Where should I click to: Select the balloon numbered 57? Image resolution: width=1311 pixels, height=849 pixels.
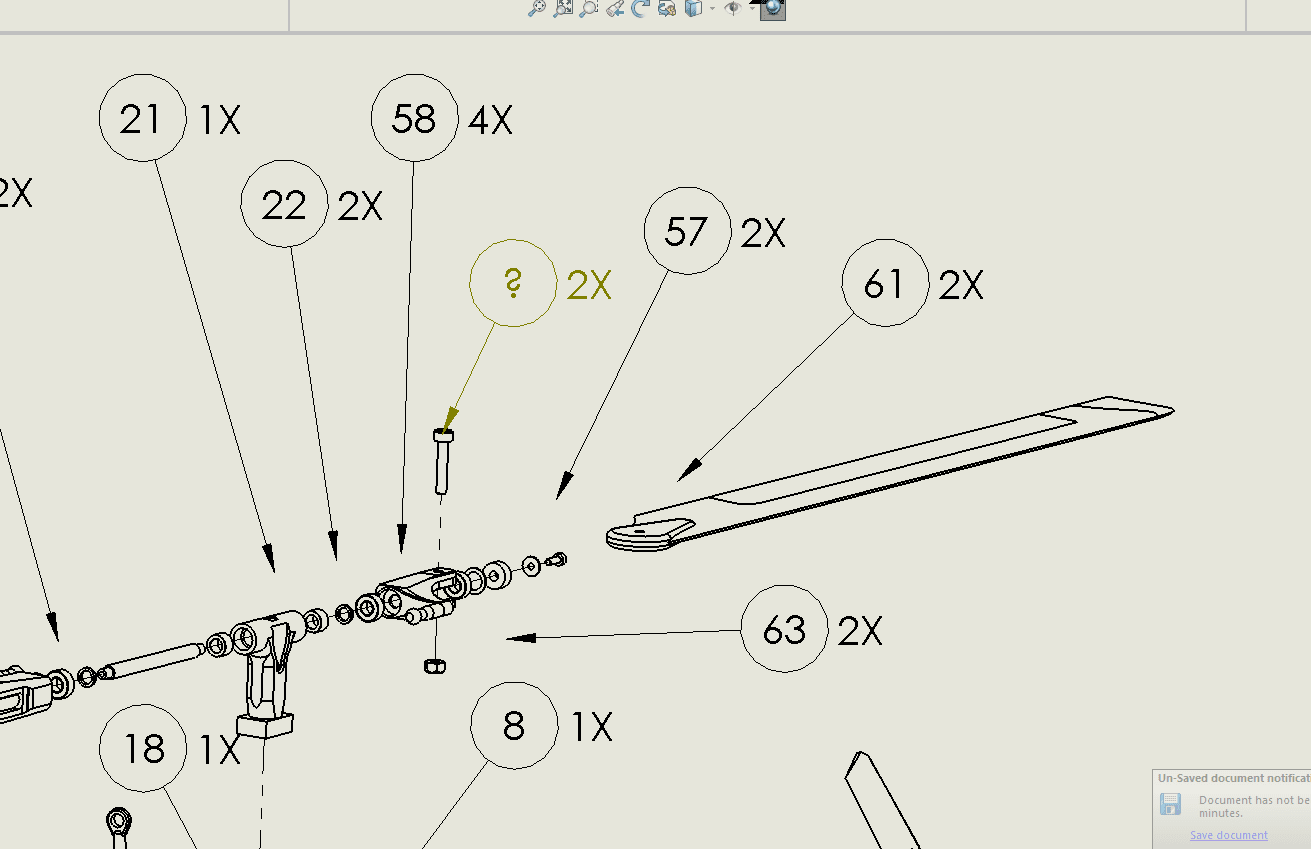(688, 231)
